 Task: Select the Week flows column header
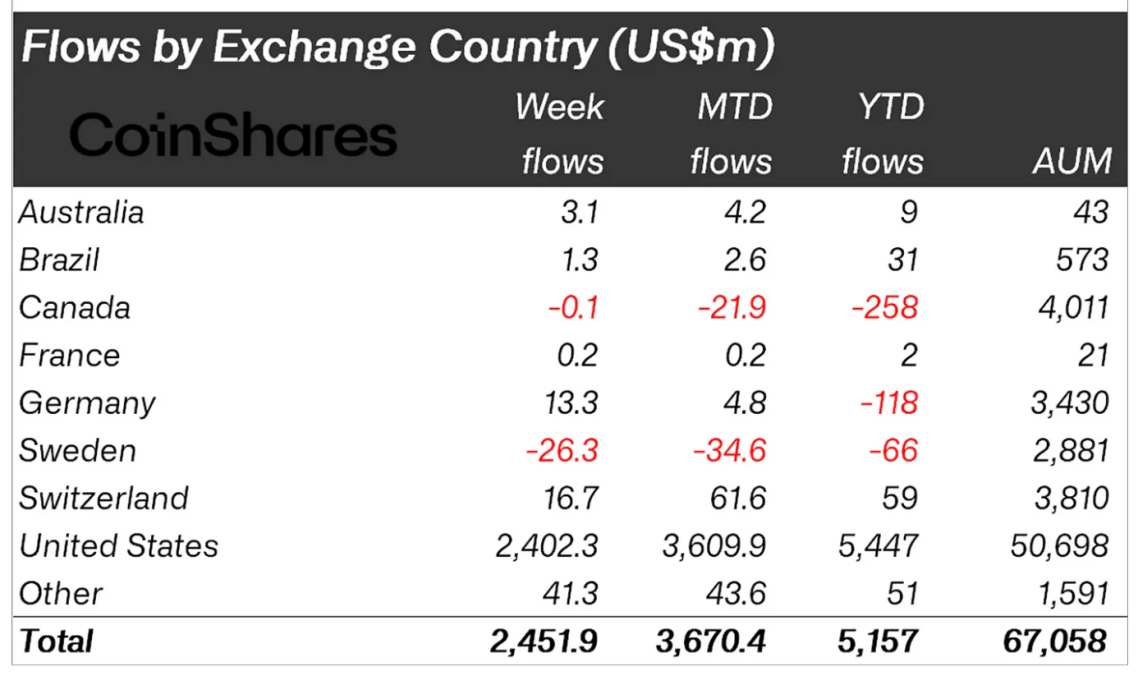561,133
